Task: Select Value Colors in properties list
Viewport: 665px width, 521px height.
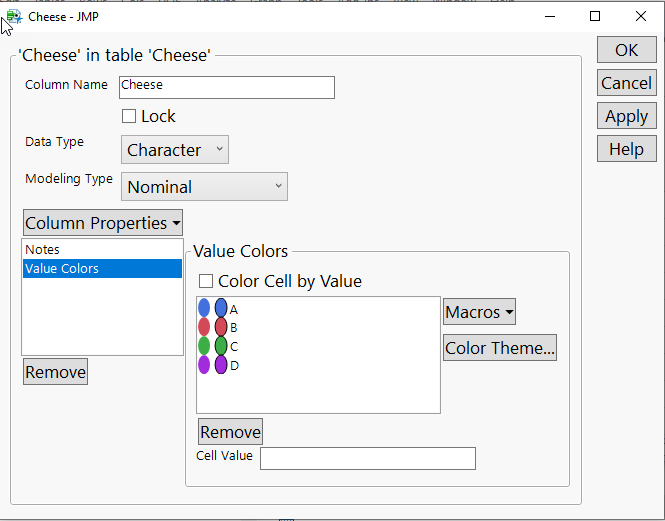Action: click(62, 268)
